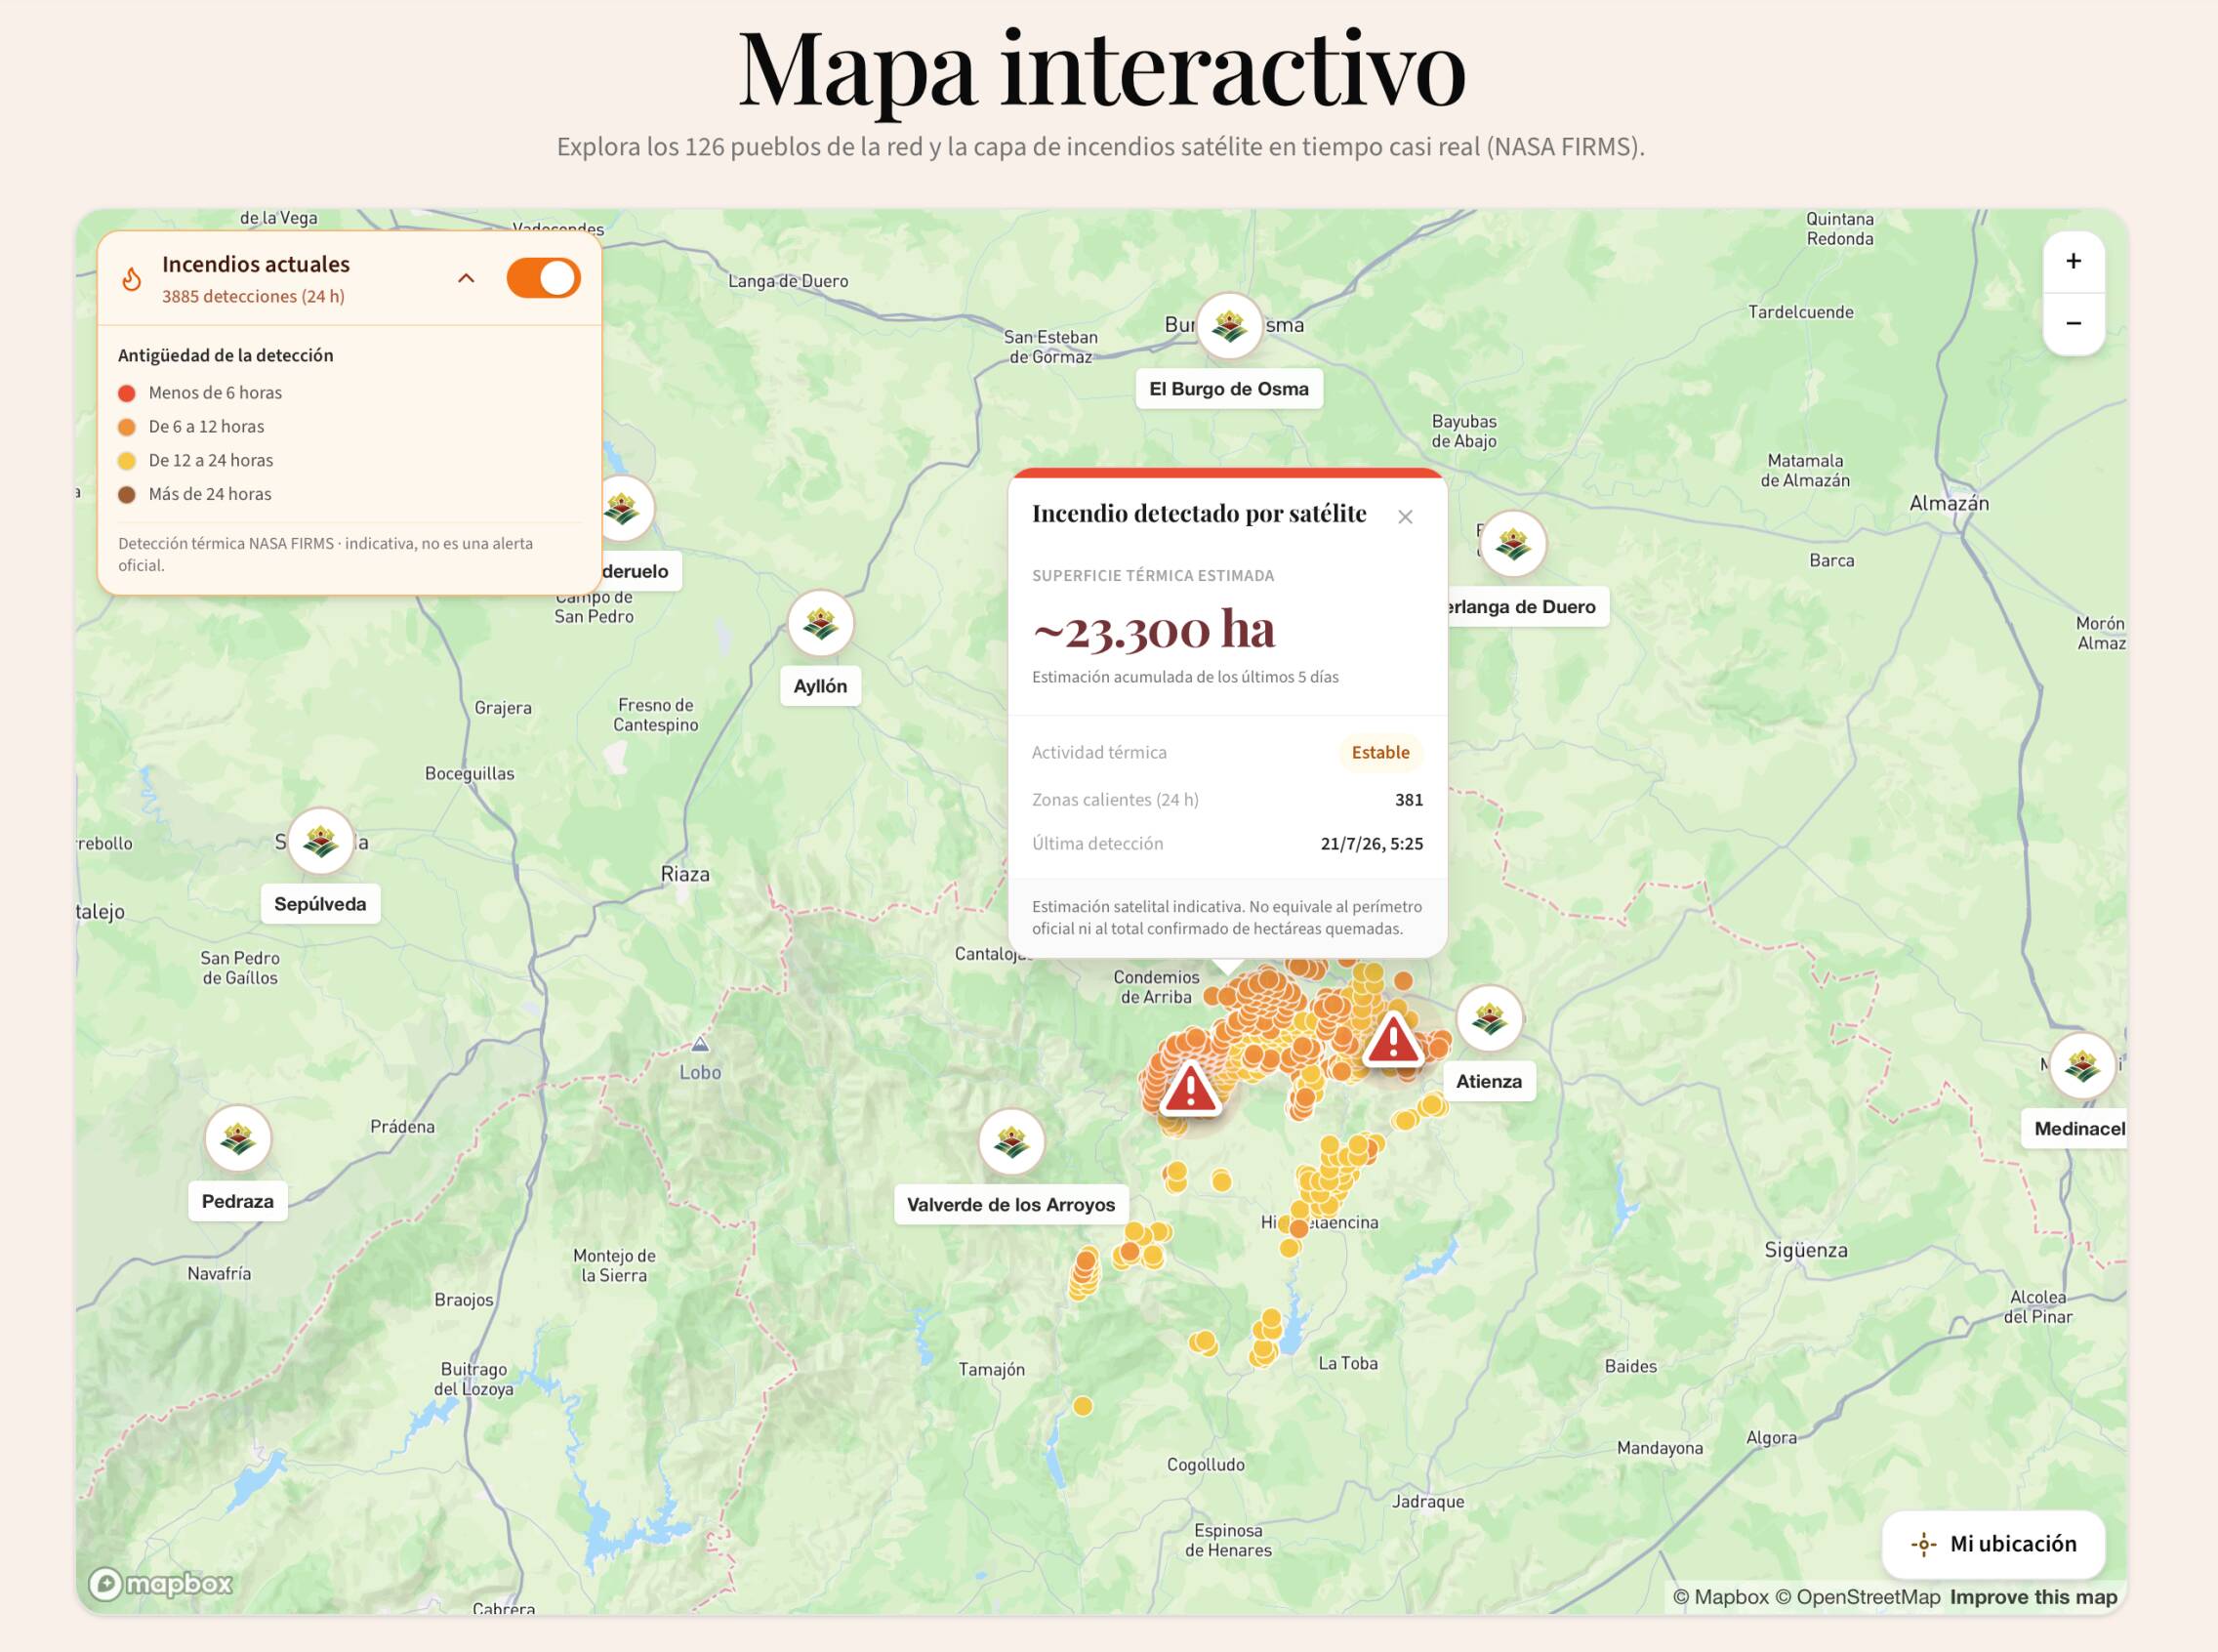
Task: Click the yellow detection dot south of Tamajón
Action: tap(1082, 1407)
